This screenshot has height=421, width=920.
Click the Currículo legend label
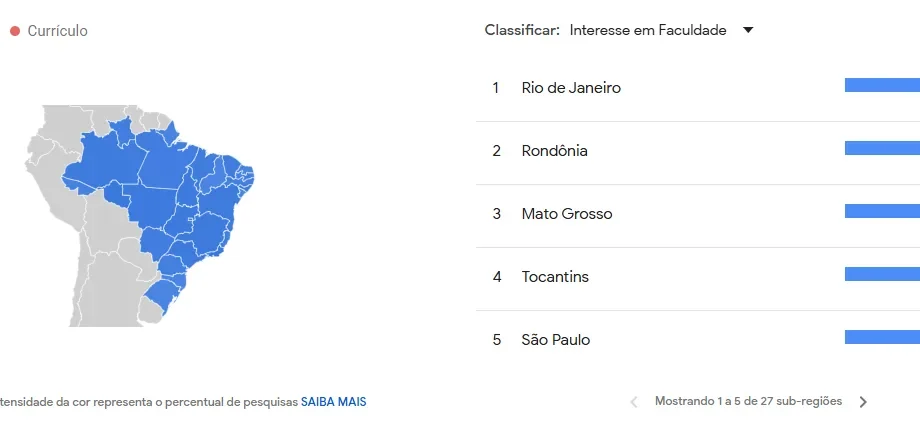click(x=58, y=30)
